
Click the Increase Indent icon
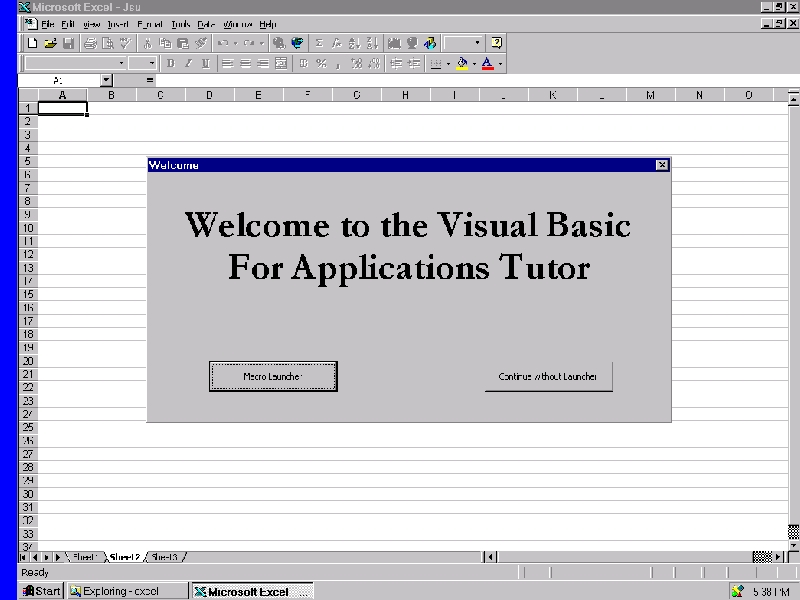coord(414,64)
